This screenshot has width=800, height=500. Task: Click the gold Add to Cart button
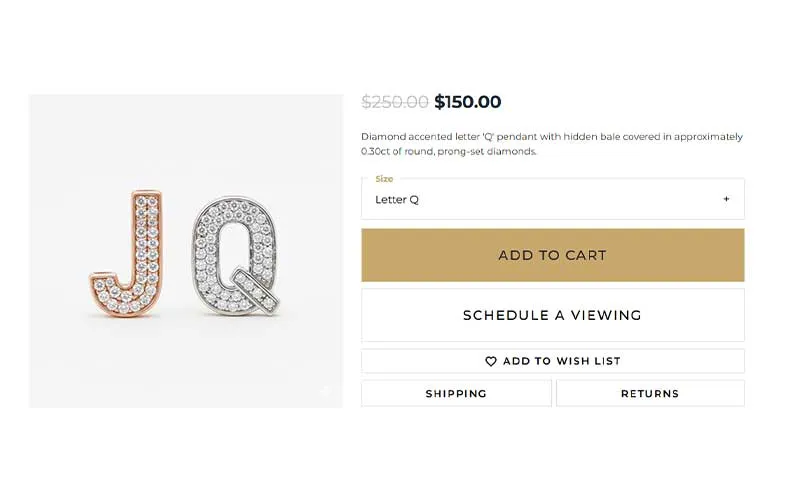(552, 255)
